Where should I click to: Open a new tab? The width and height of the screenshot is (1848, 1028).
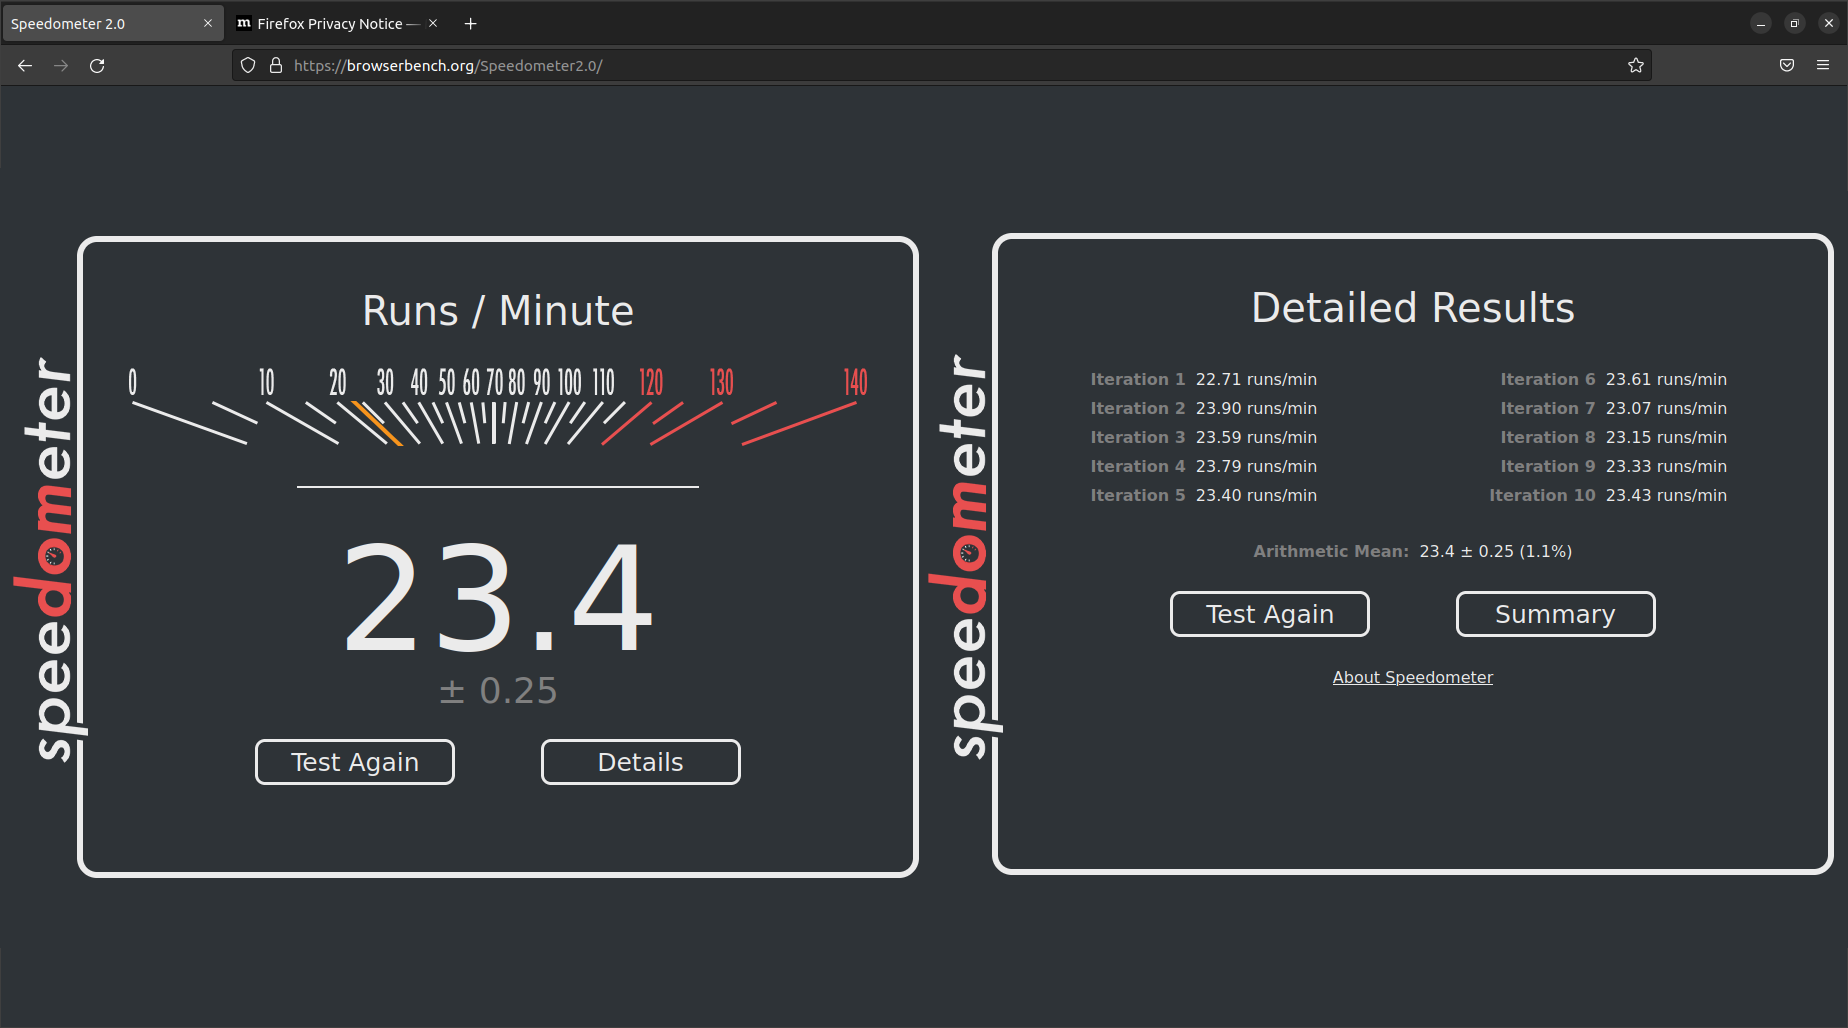470,23
